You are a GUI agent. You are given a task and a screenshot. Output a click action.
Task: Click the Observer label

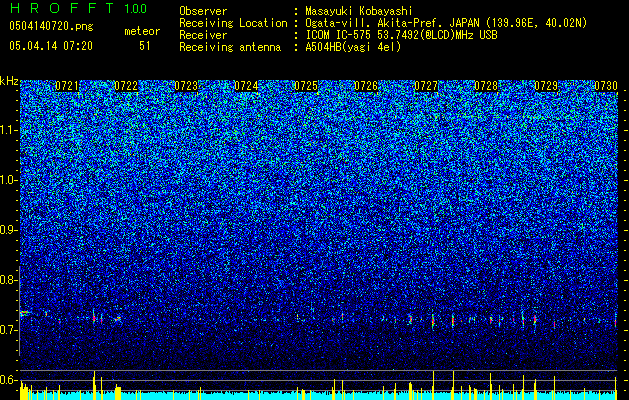[203, 11]
